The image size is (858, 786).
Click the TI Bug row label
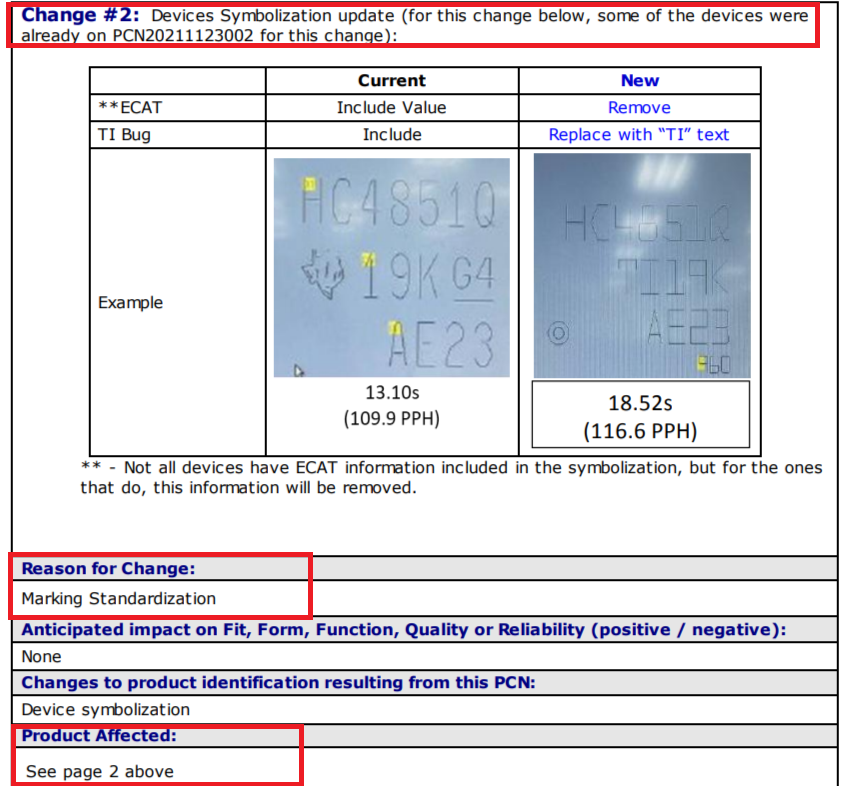tap(124, 135)
